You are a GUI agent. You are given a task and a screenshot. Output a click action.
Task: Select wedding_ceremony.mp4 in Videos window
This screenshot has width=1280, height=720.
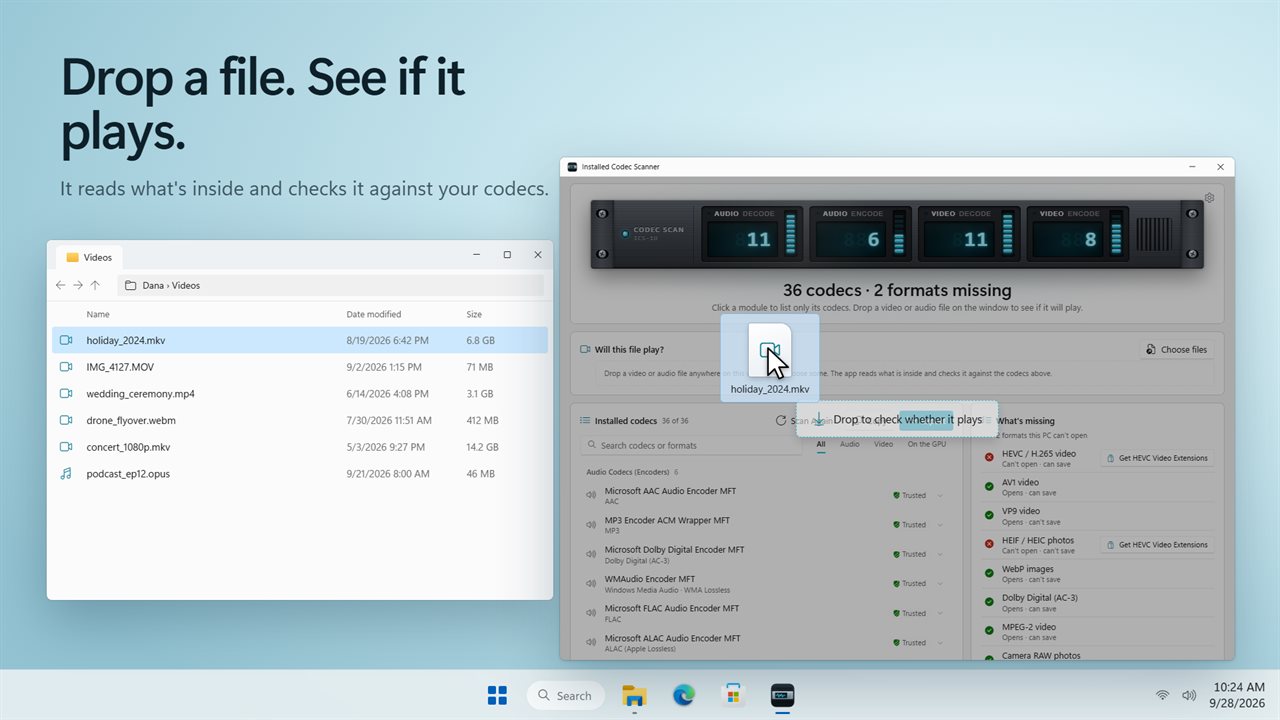300,394
